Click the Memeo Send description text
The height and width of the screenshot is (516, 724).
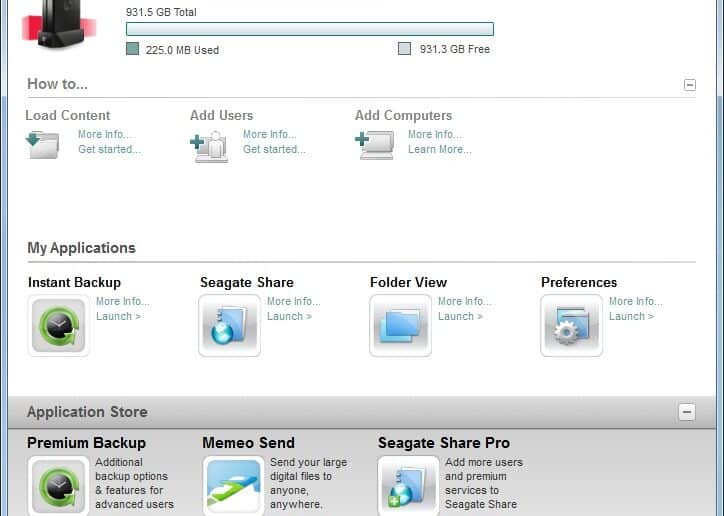pyautogui.click(x=308, y=483)
